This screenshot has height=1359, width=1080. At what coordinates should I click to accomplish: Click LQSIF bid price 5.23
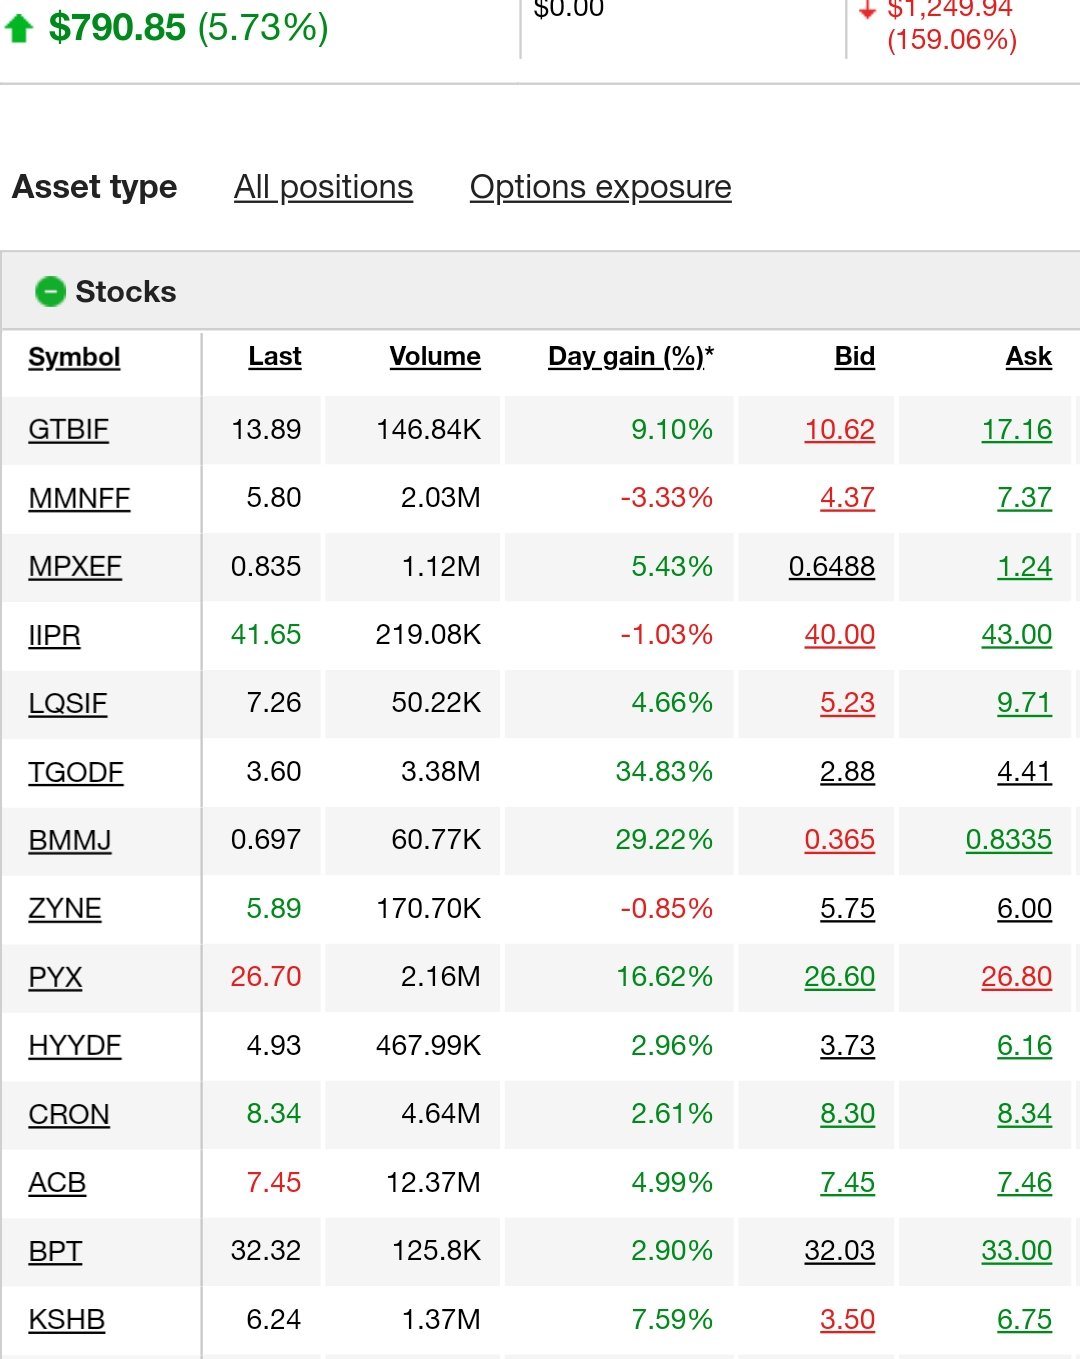coord(848,703)
